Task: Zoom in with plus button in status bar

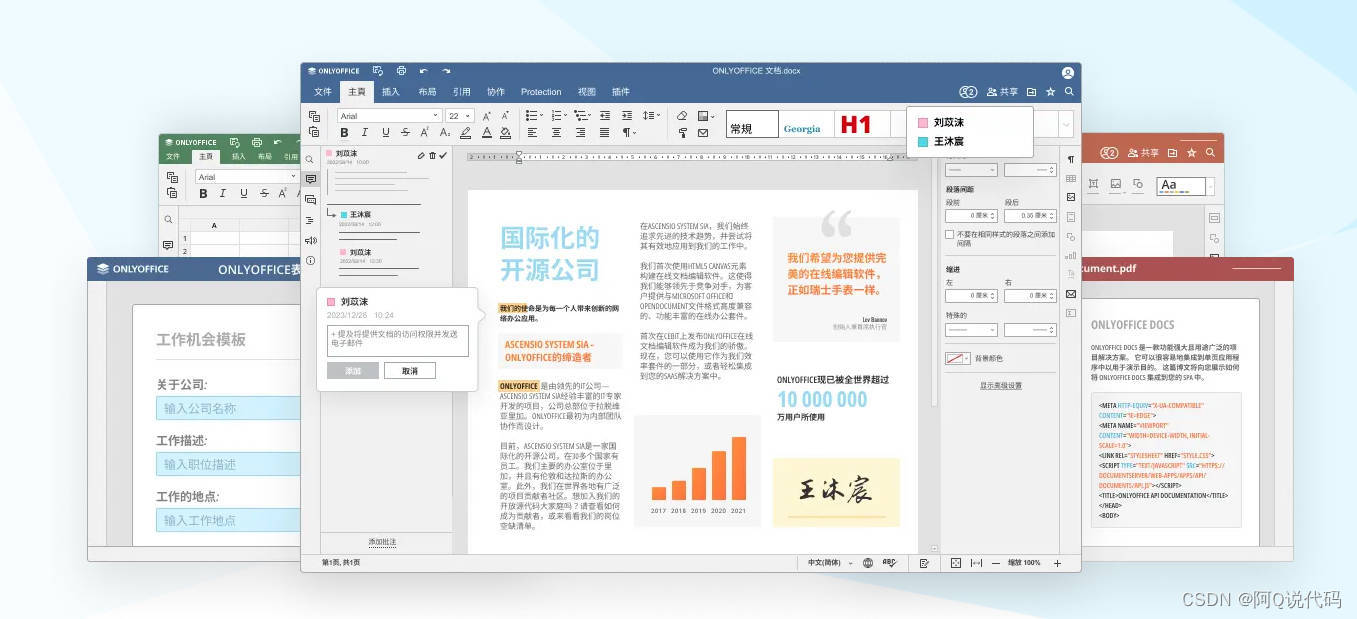Action: (x=1057, y=563)
